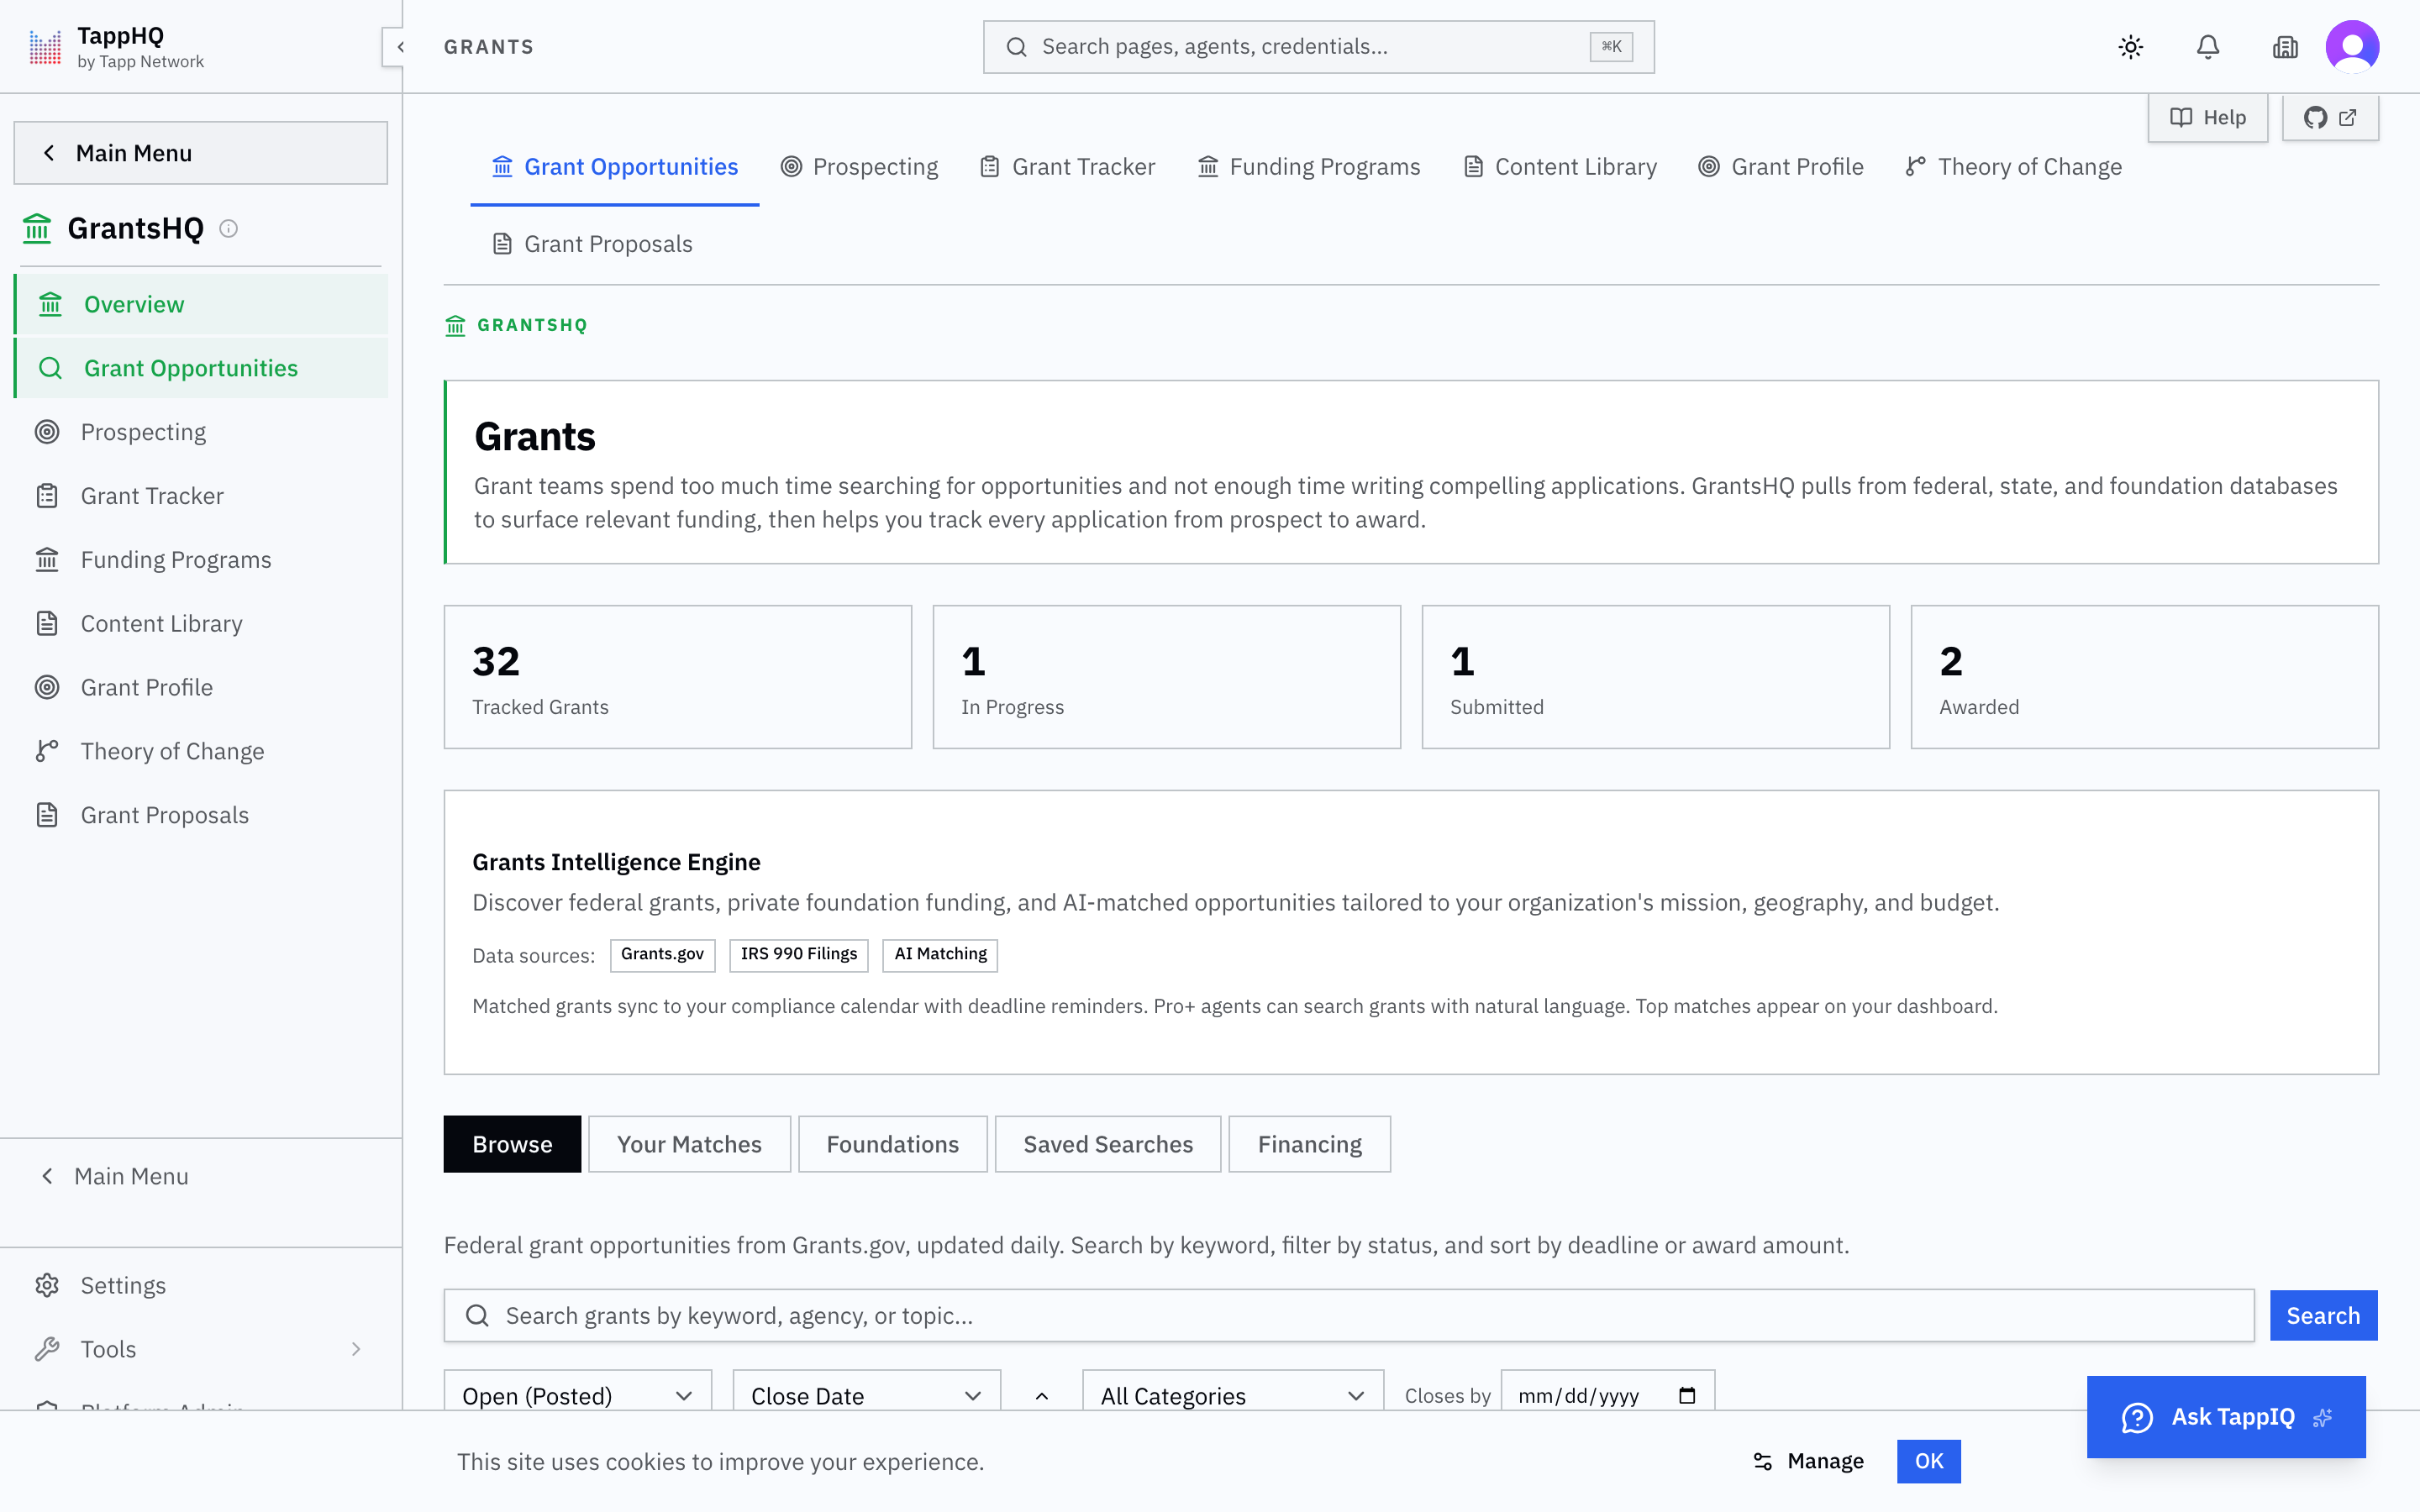This screenshot has width=2420, height=1512.
Task: Toggle the sort direction arrow
Action: pyautogui.click(x=1041, y=1396)
